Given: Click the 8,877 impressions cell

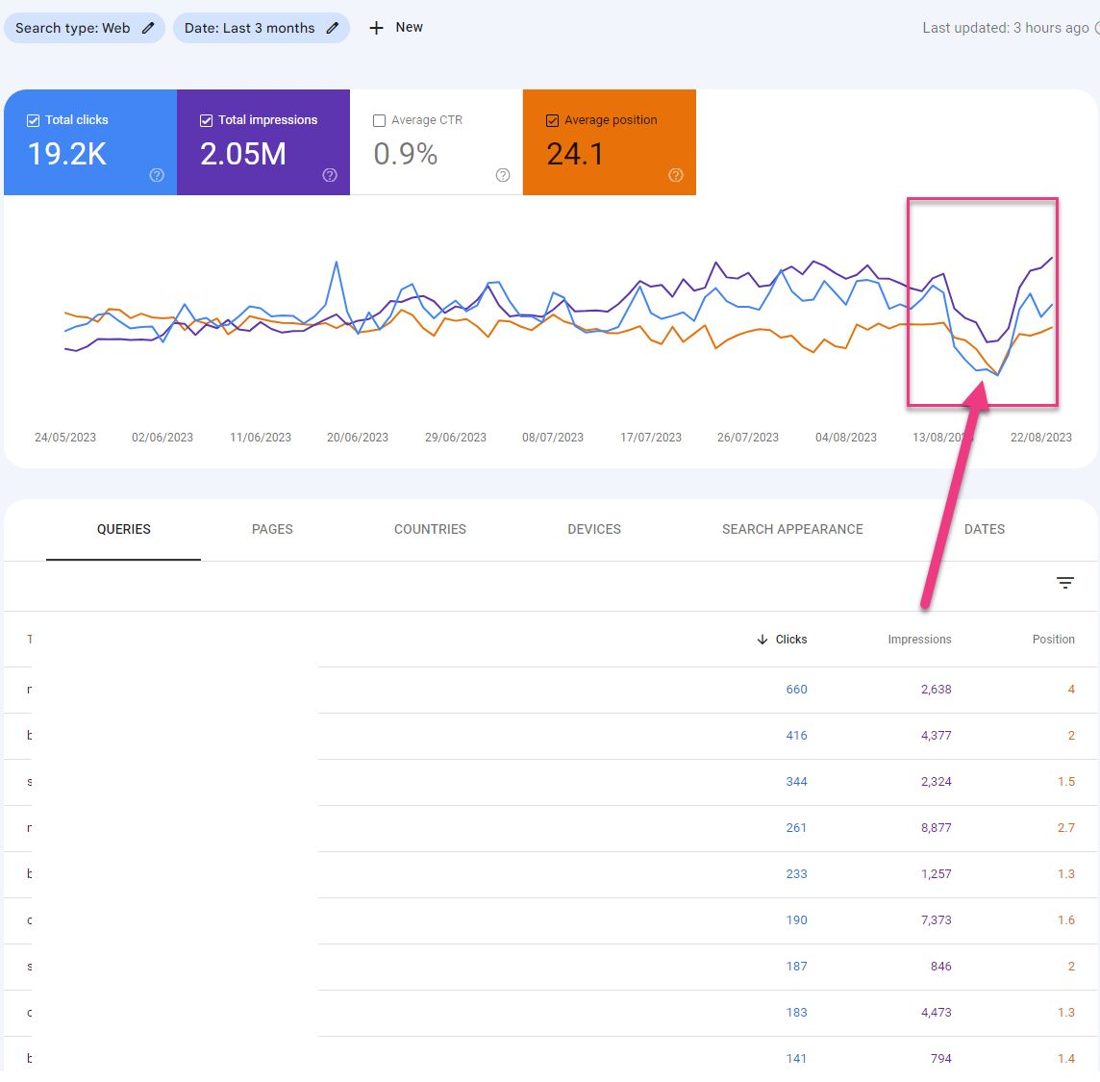Looking at the screenshot, I should [x=936, y=828].
